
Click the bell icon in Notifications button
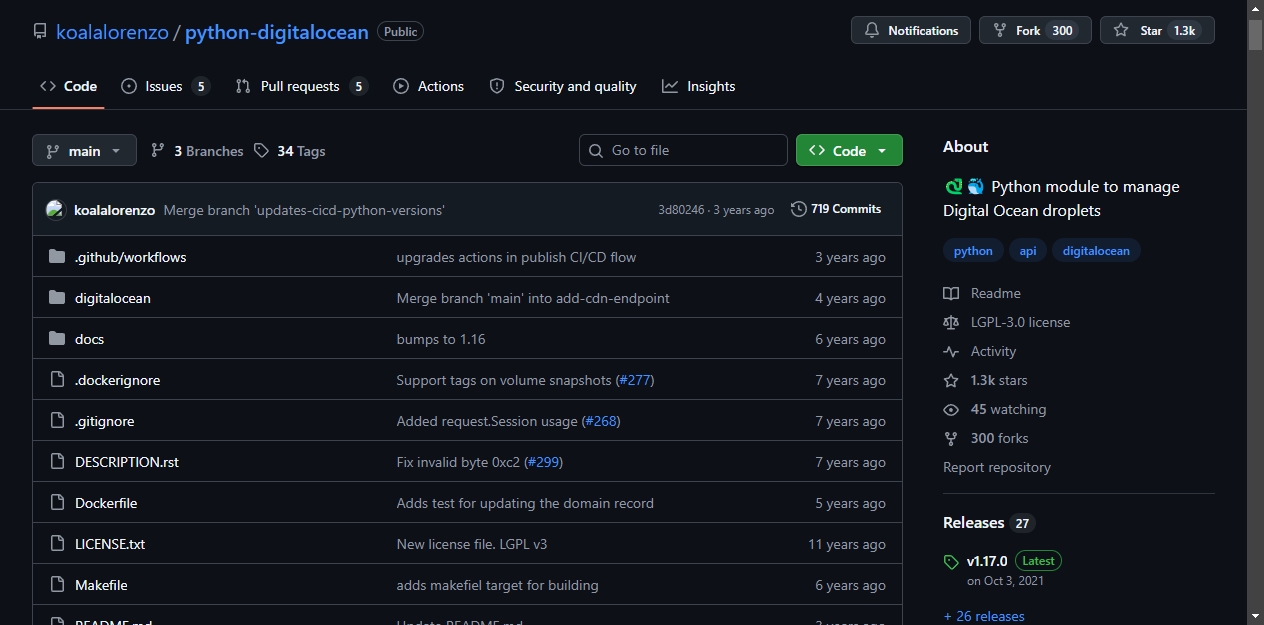pos(872,31)
